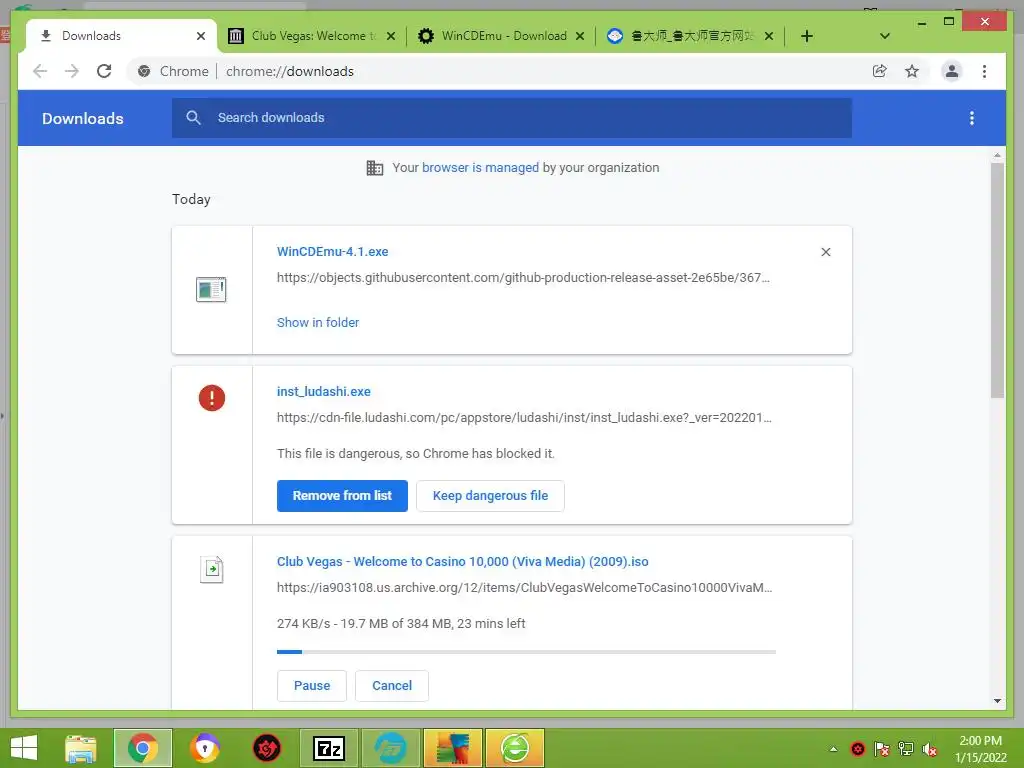Click the managed organization building icon
The width and height of the screenshot is (1024, 768).
(375, 168)
